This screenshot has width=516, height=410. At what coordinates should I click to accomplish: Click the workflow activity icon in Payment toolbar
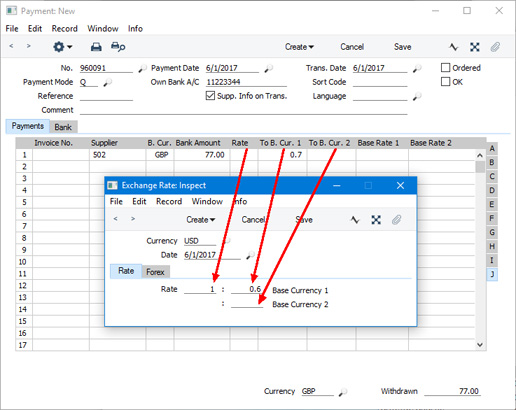pos(453,47)
